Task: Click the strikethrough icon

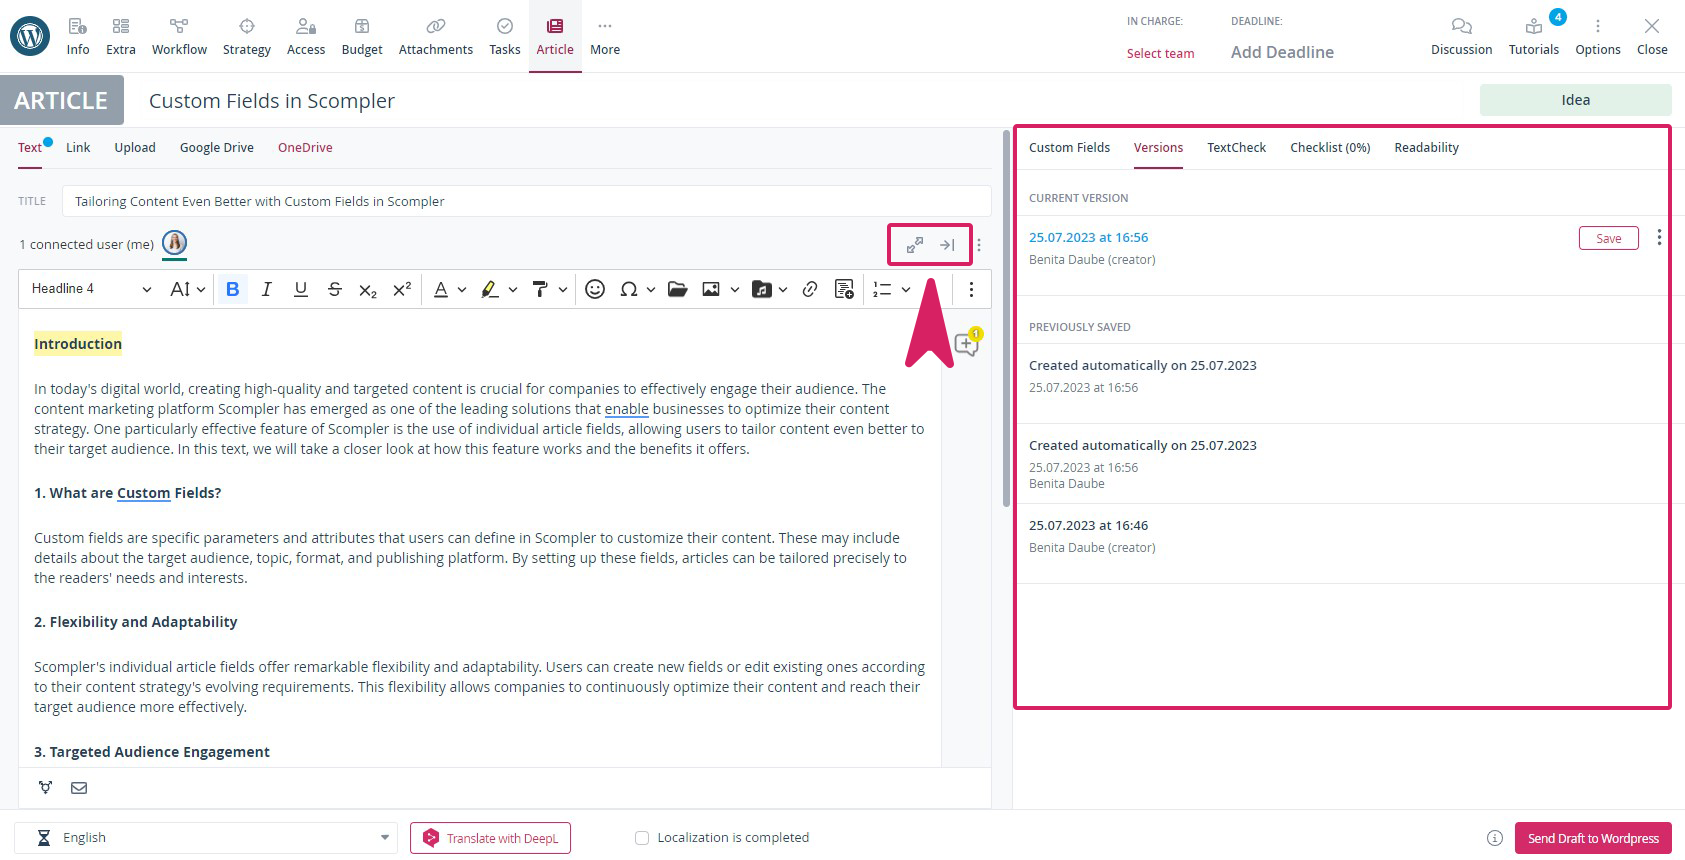Action: (335, 289)
